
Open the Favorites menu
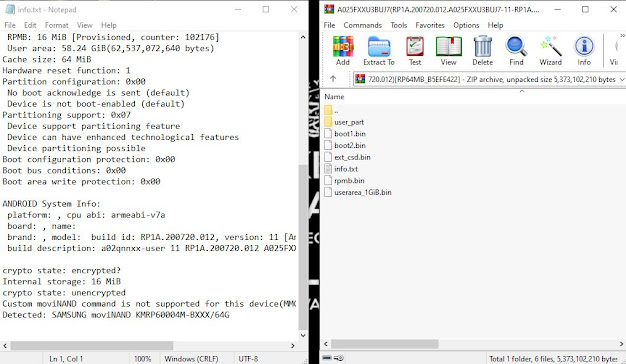point(430,25)
